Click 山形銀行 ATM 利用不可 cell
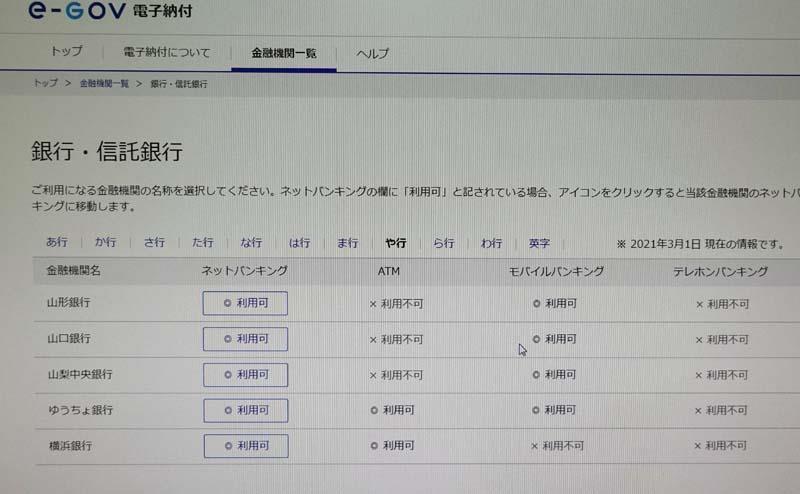This screenshot has width=800, height=494. point(396,304)
